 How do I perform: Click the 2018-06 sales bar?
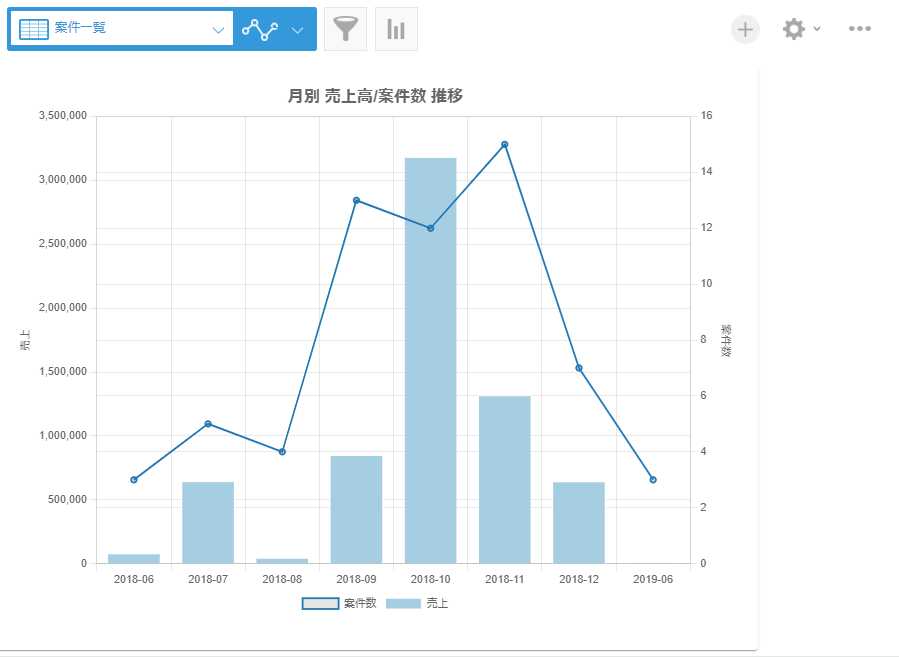click(x=134, y=559)
